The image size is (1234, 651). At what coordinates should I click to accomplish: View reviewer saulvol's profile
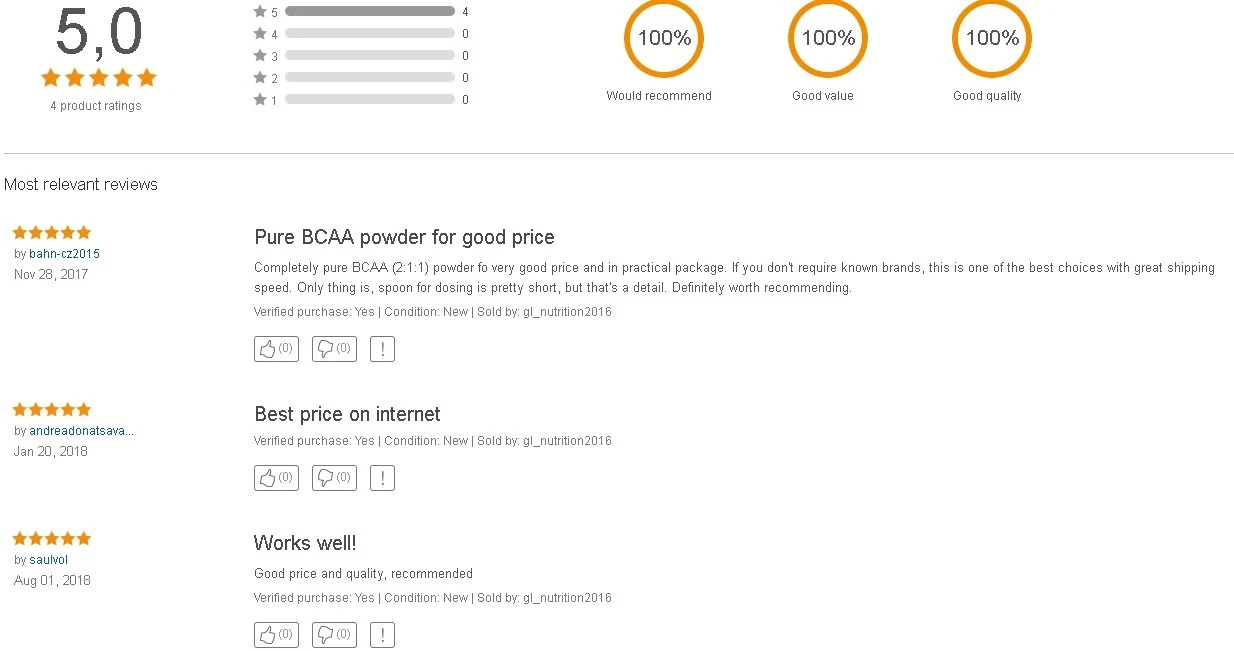tap(48, 560)
